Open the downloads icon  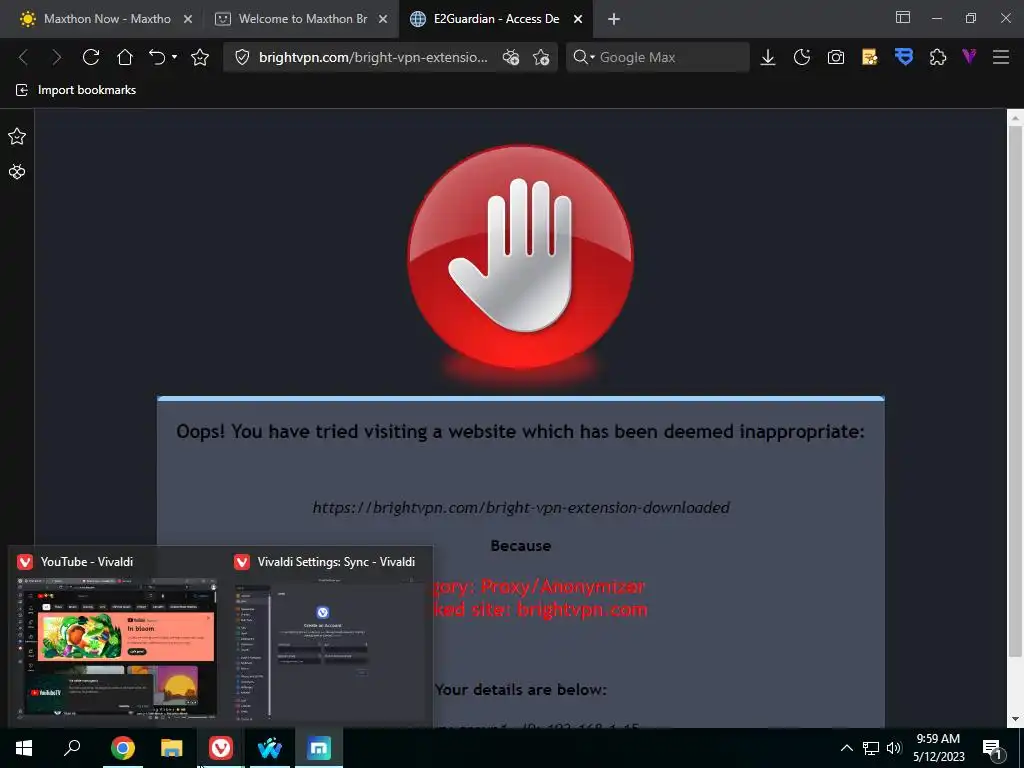(768, 57)
